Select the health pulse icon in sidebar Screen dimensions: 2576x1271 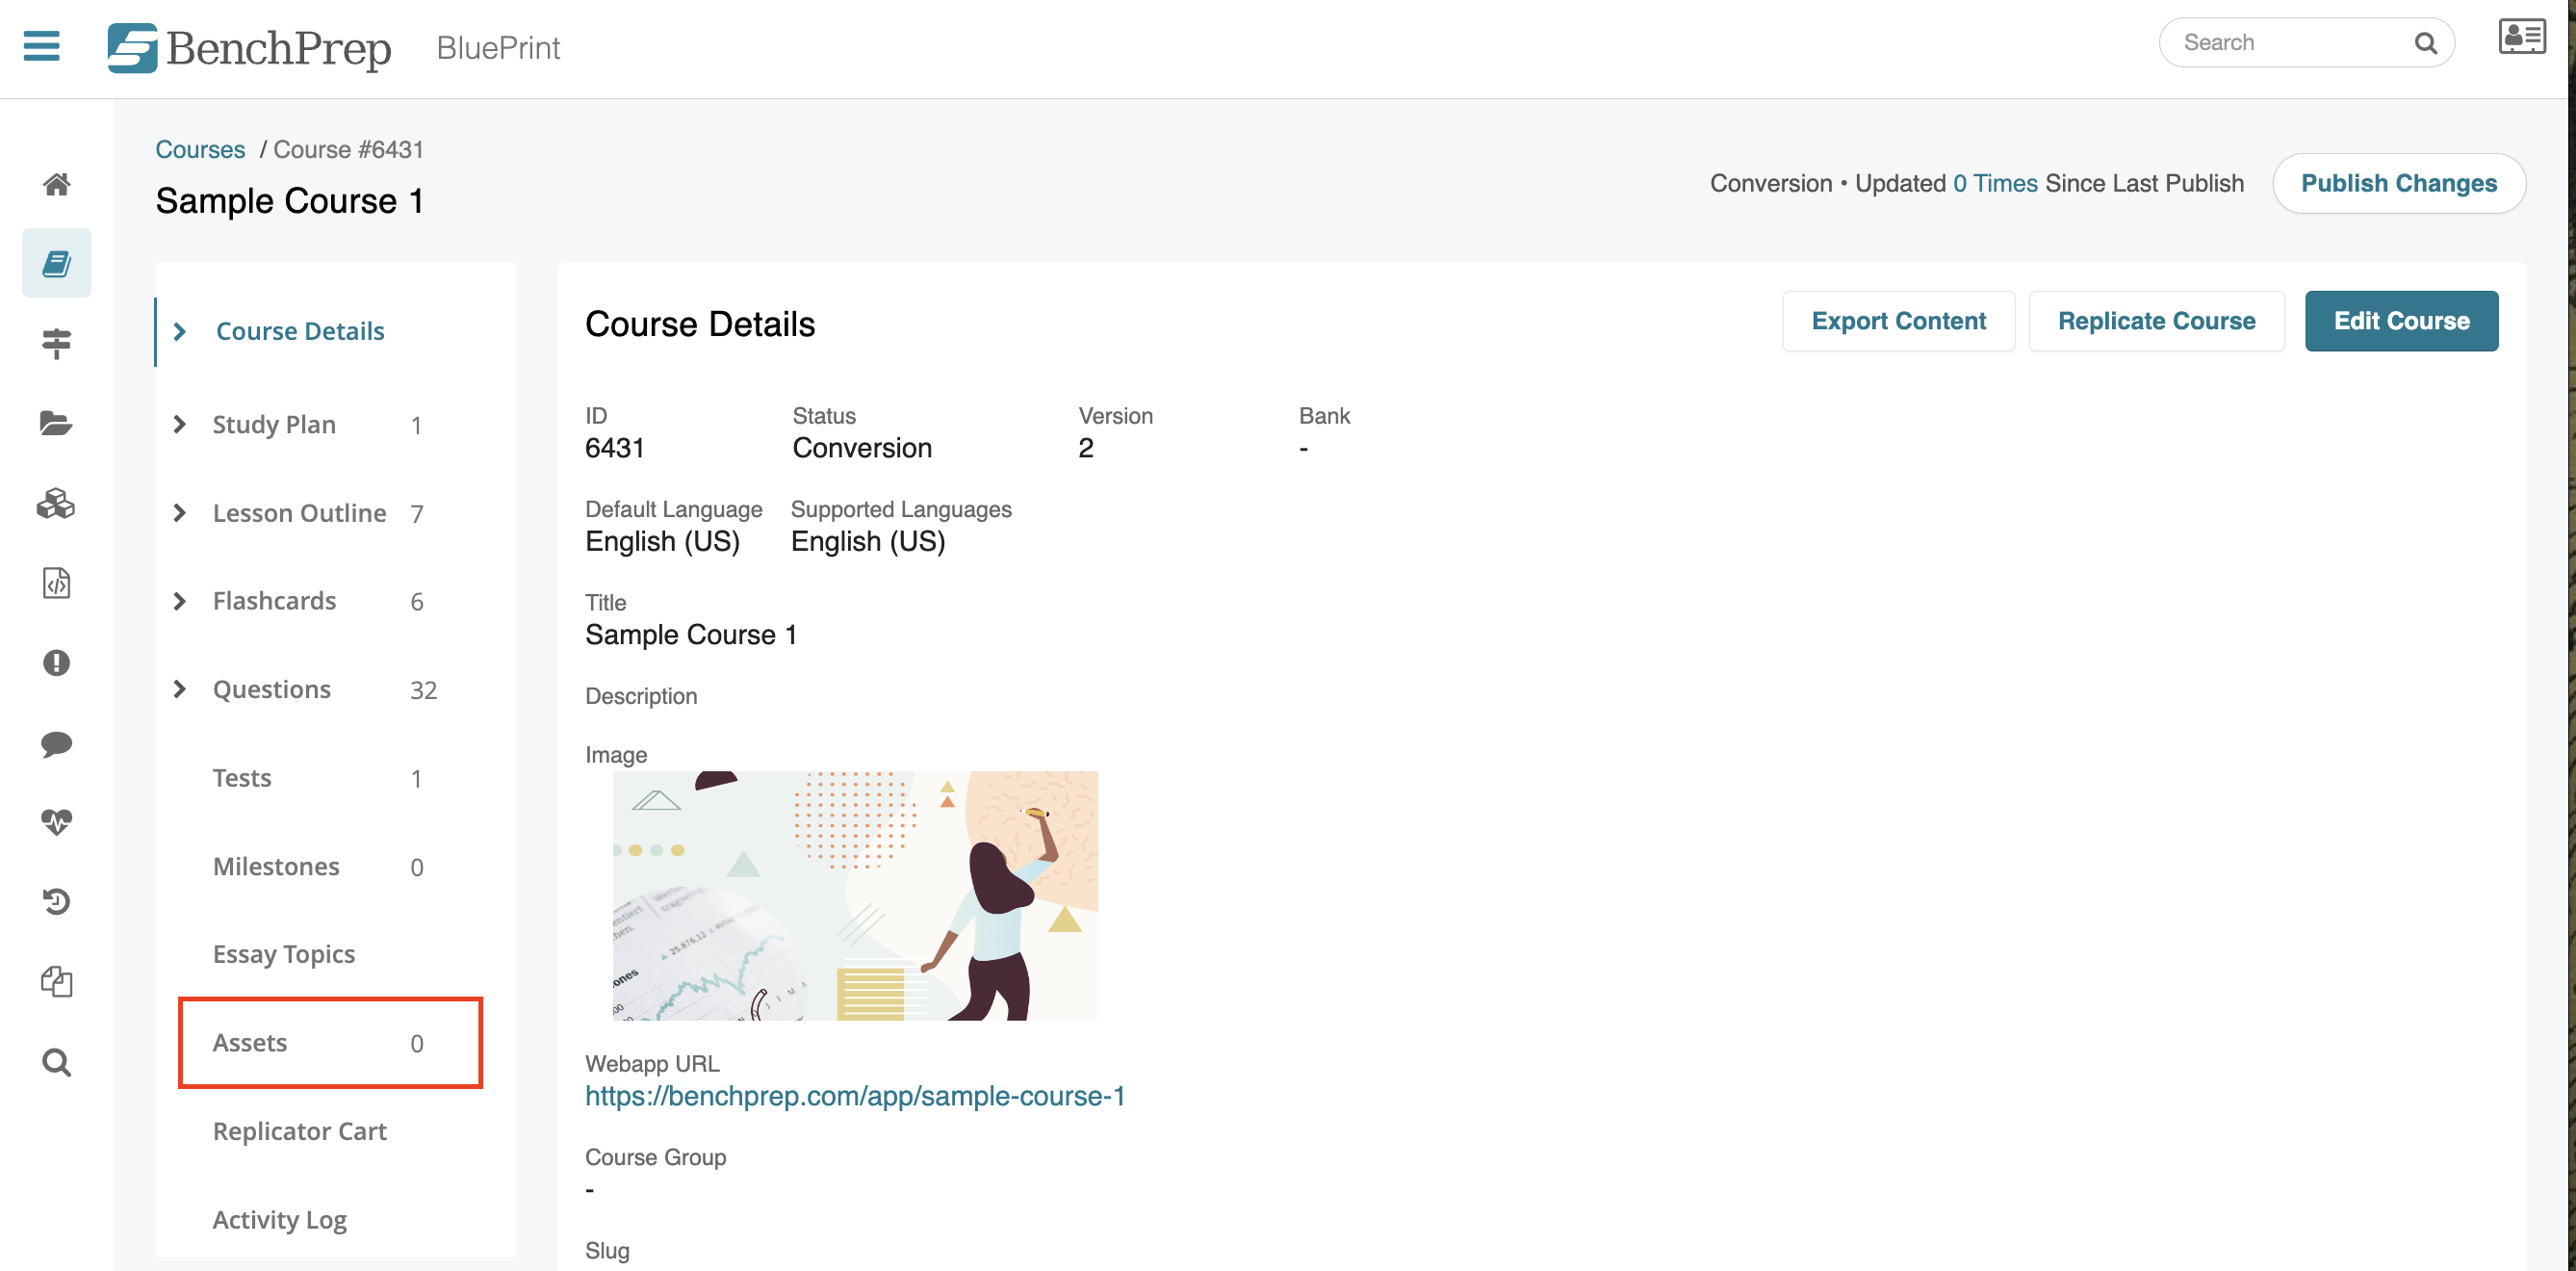[57, 822]
